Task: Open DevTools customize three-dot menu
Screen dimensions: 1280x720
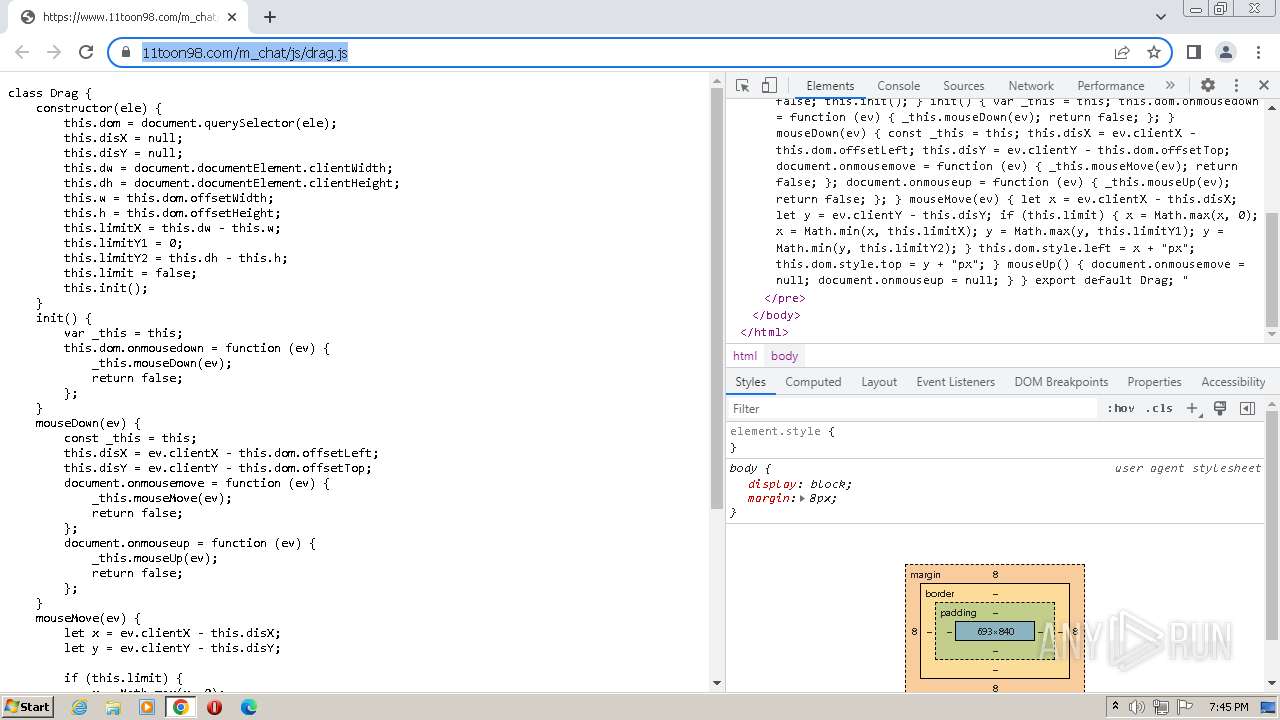Action: 1236,86
